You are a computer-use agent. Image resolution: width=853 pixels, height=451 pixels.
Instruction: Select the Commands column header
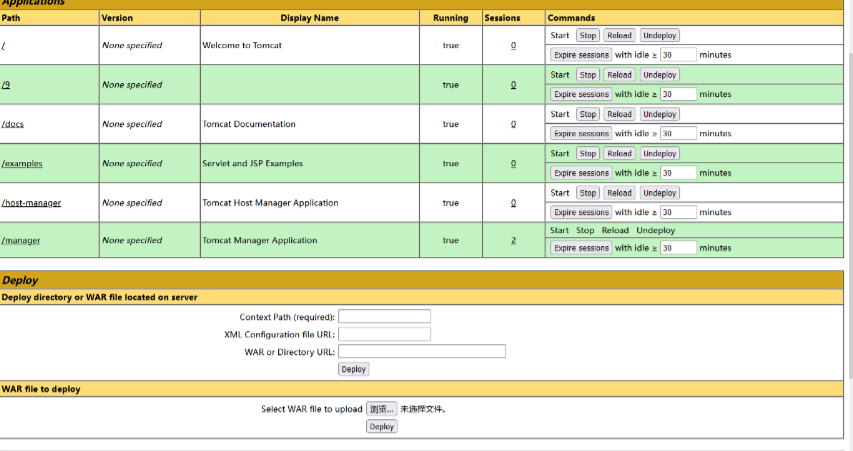click(x=571, y=18)
